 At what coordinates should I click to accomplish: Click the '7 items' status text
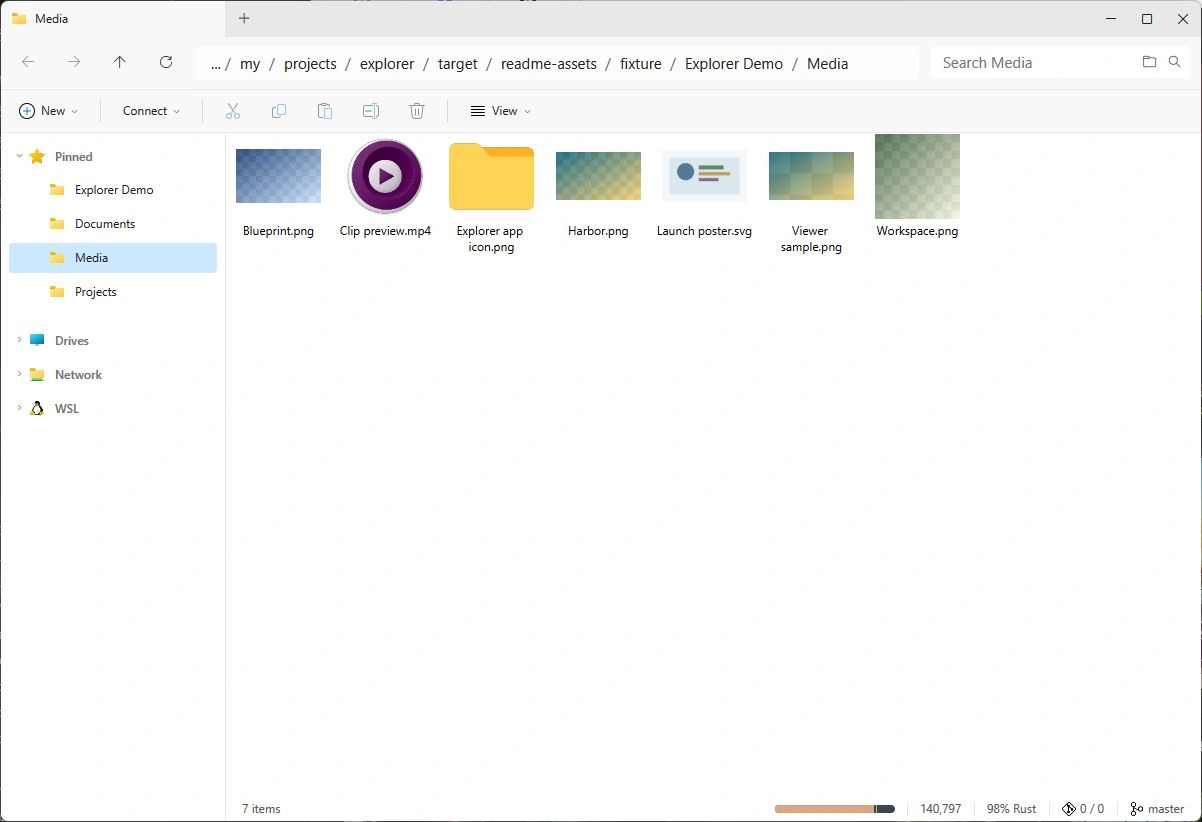click(x=261, y=809)
